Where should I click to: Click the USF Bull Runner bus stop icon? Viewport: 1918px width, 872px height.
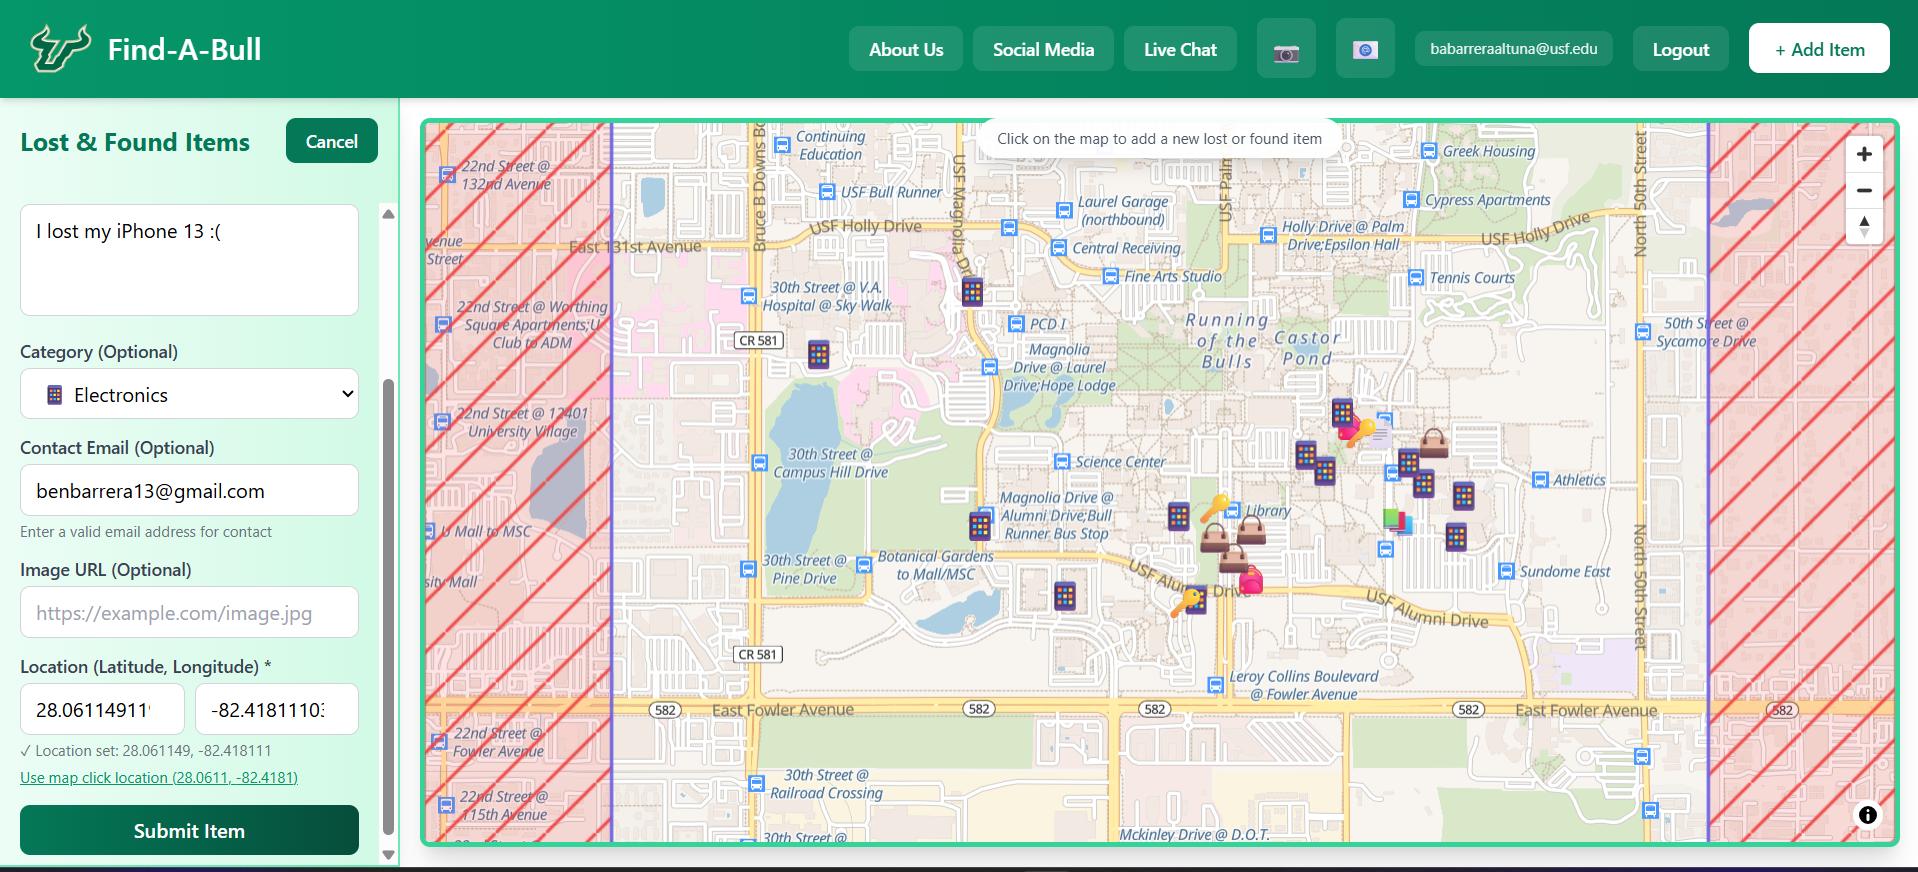coord(827,192)
